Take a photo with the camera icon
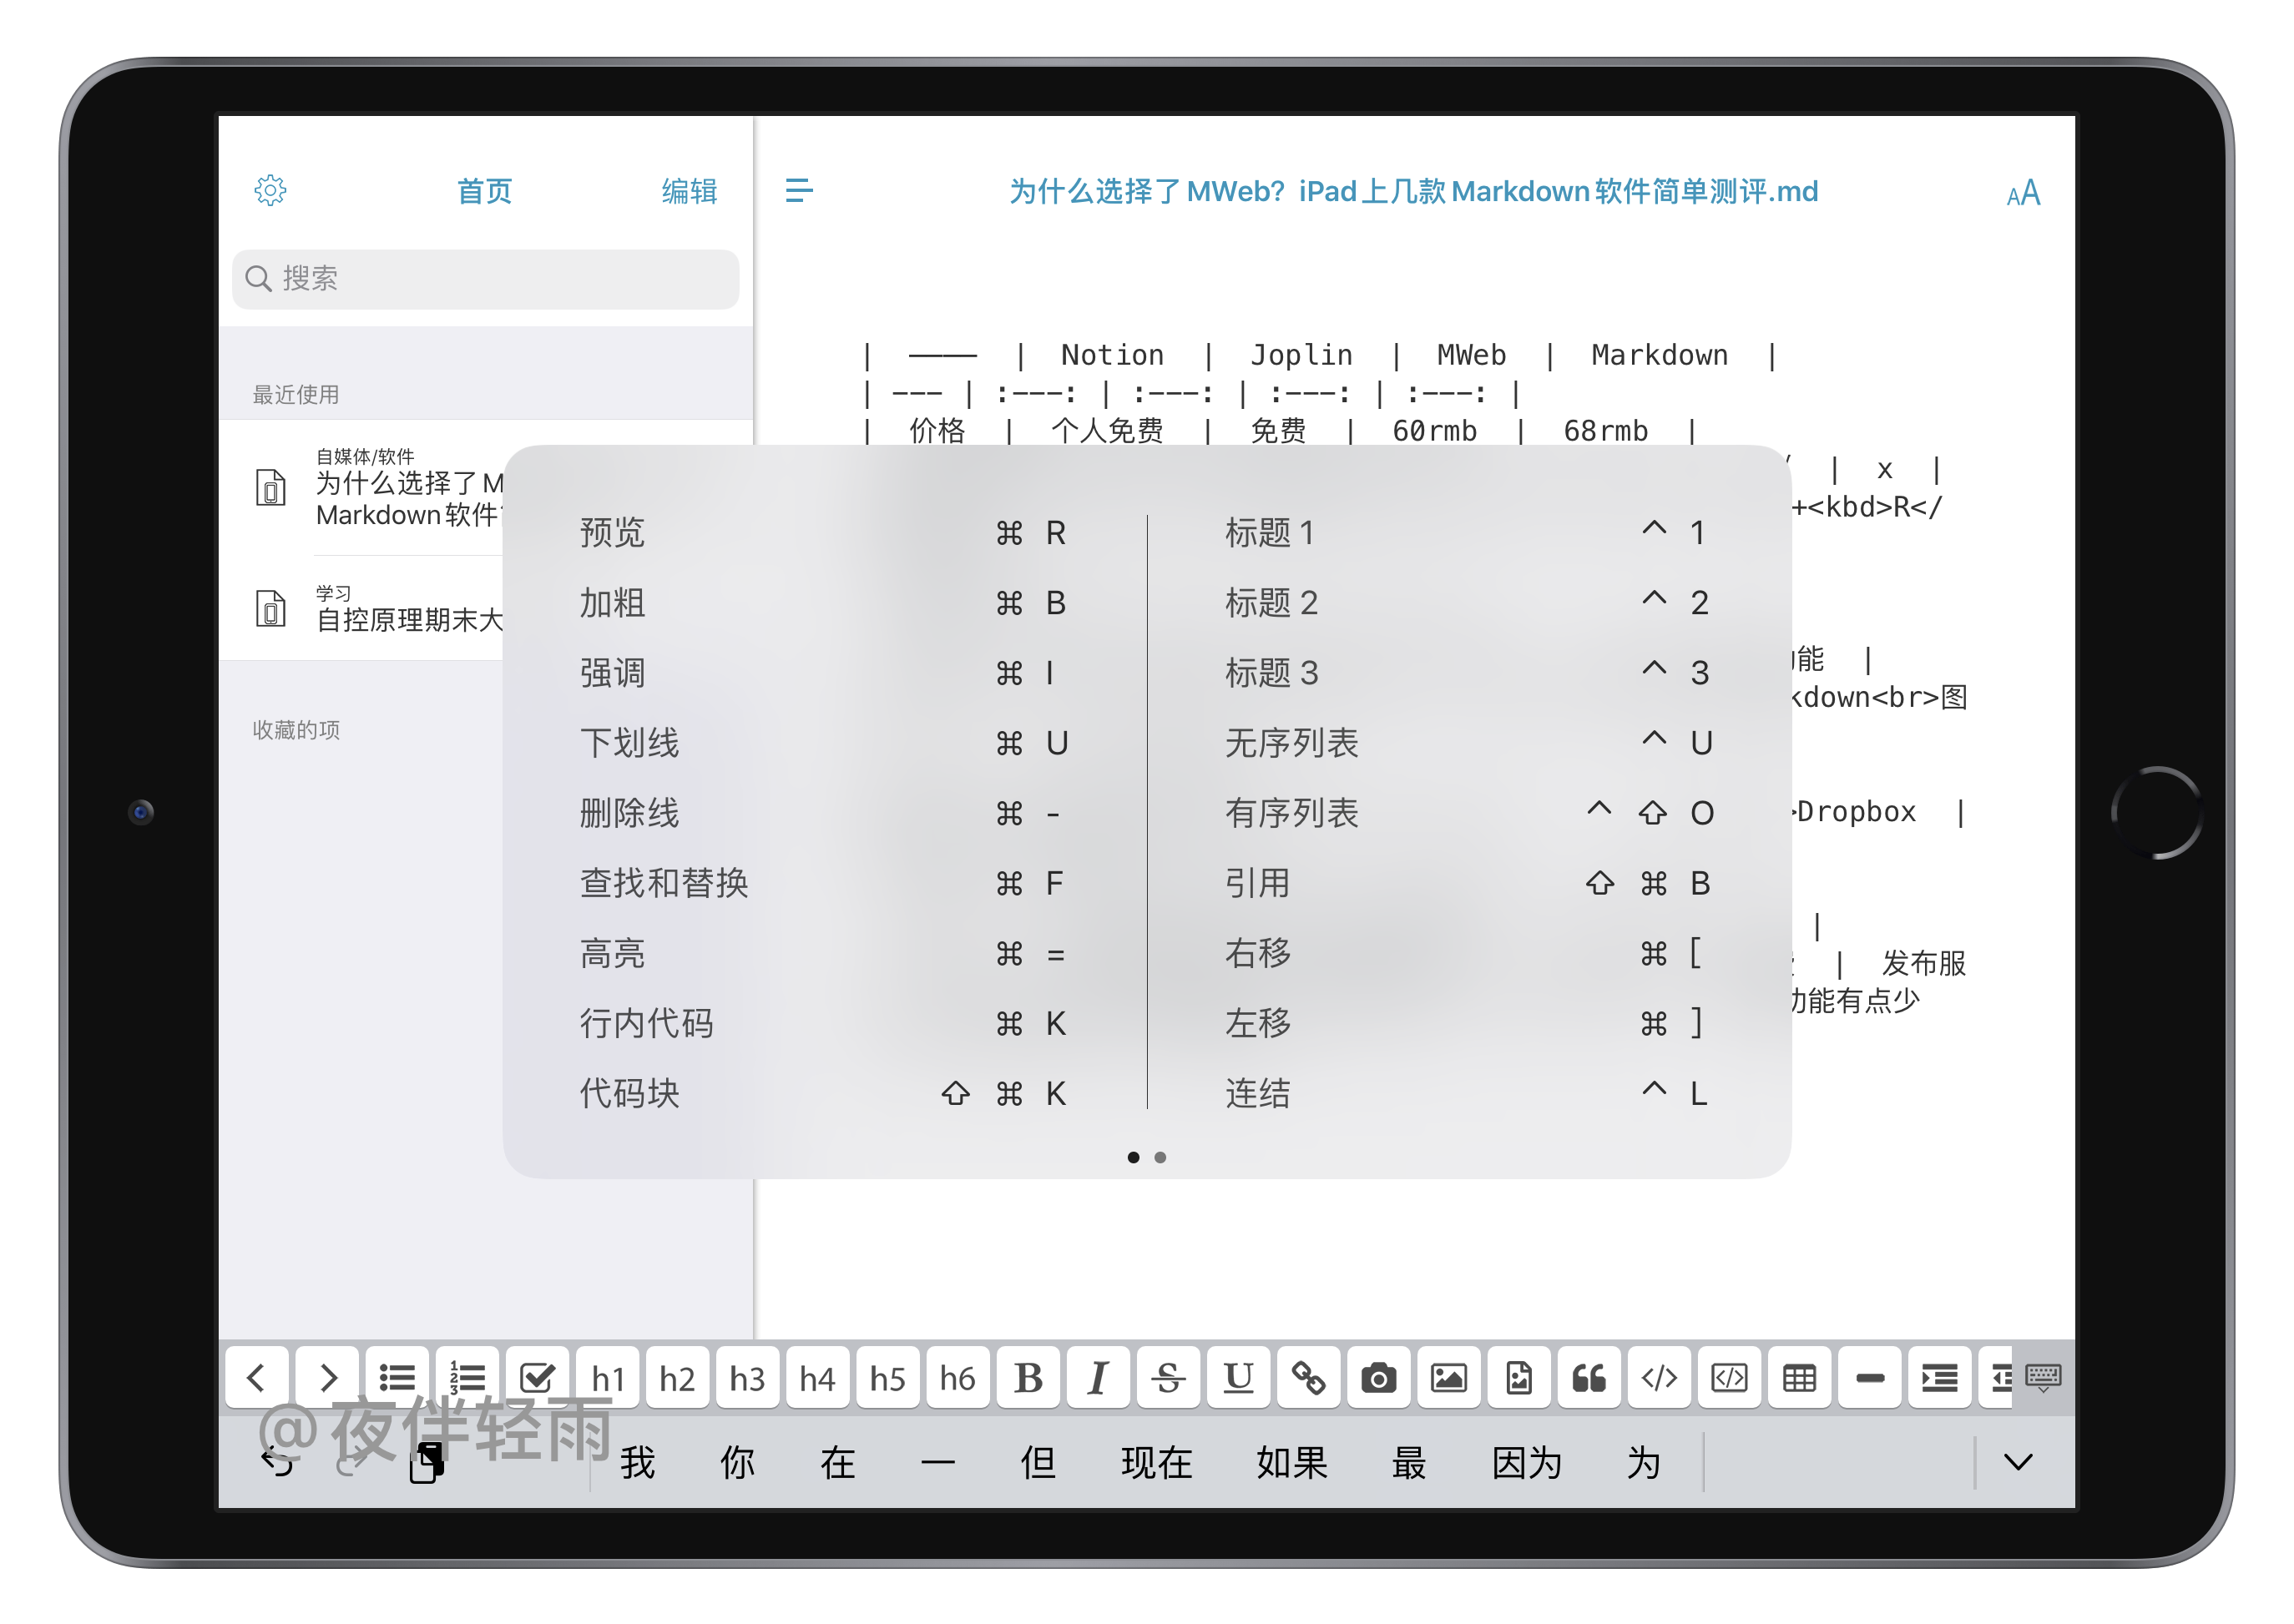Viewport: 2294px width, 1624px height. [x=1378, y=1377]
